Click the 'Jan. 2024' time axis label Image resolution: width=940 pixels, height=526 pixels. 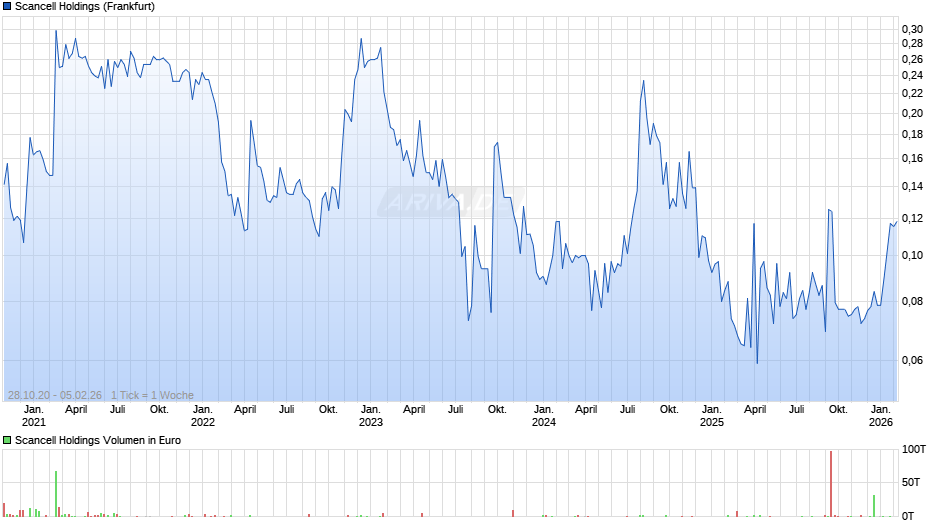544,416
